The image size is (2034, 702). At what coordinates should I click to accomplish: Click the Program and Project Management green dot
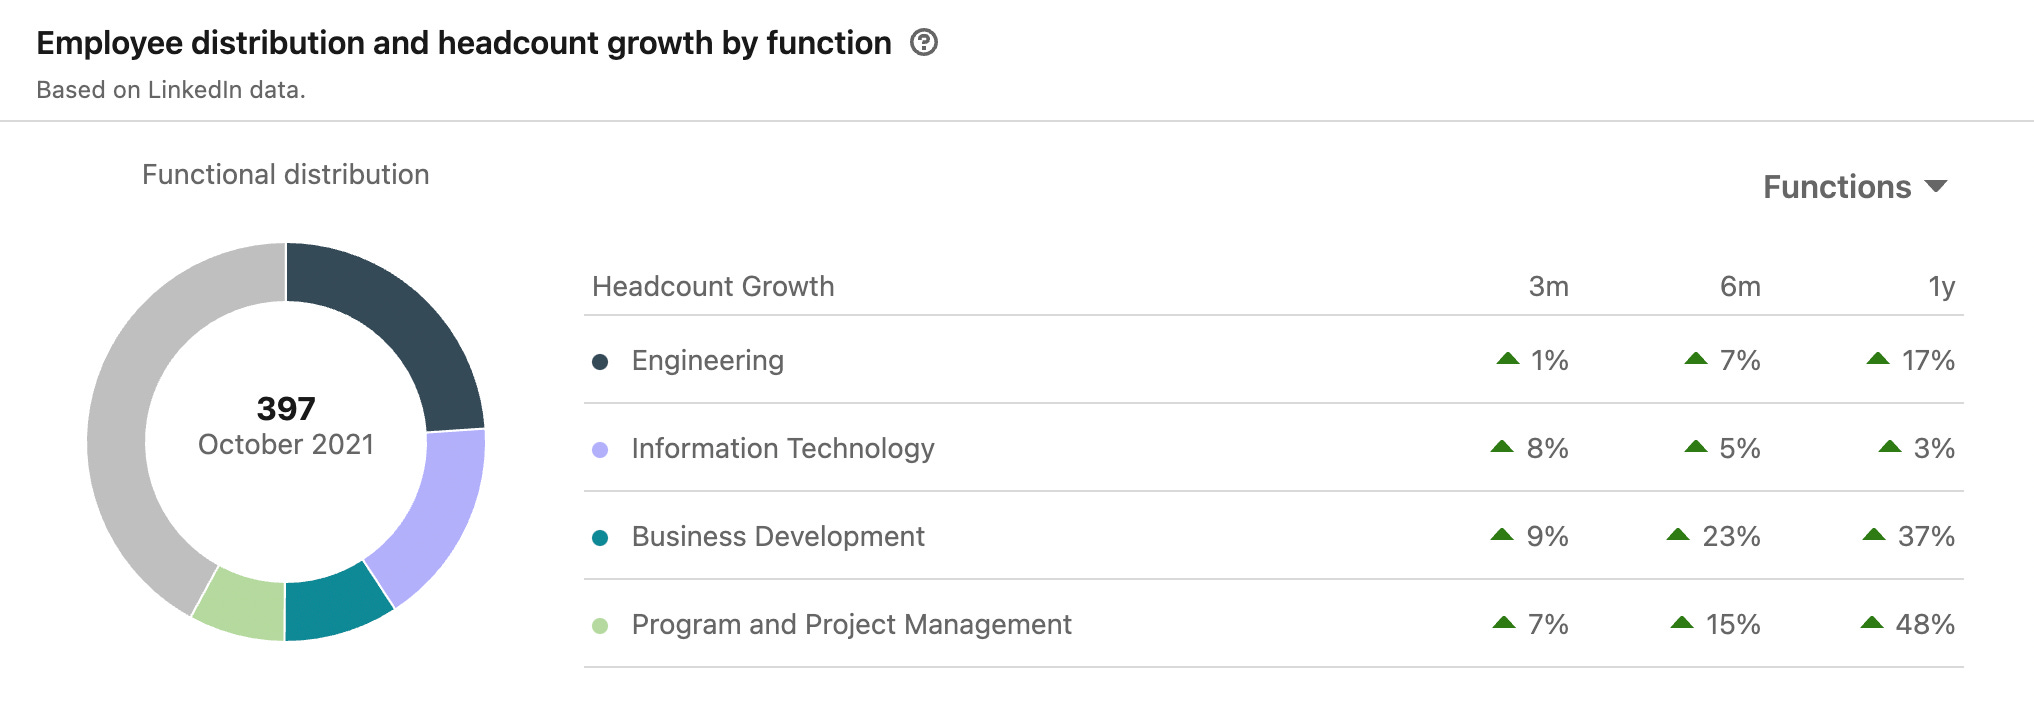tap(600, 626)
